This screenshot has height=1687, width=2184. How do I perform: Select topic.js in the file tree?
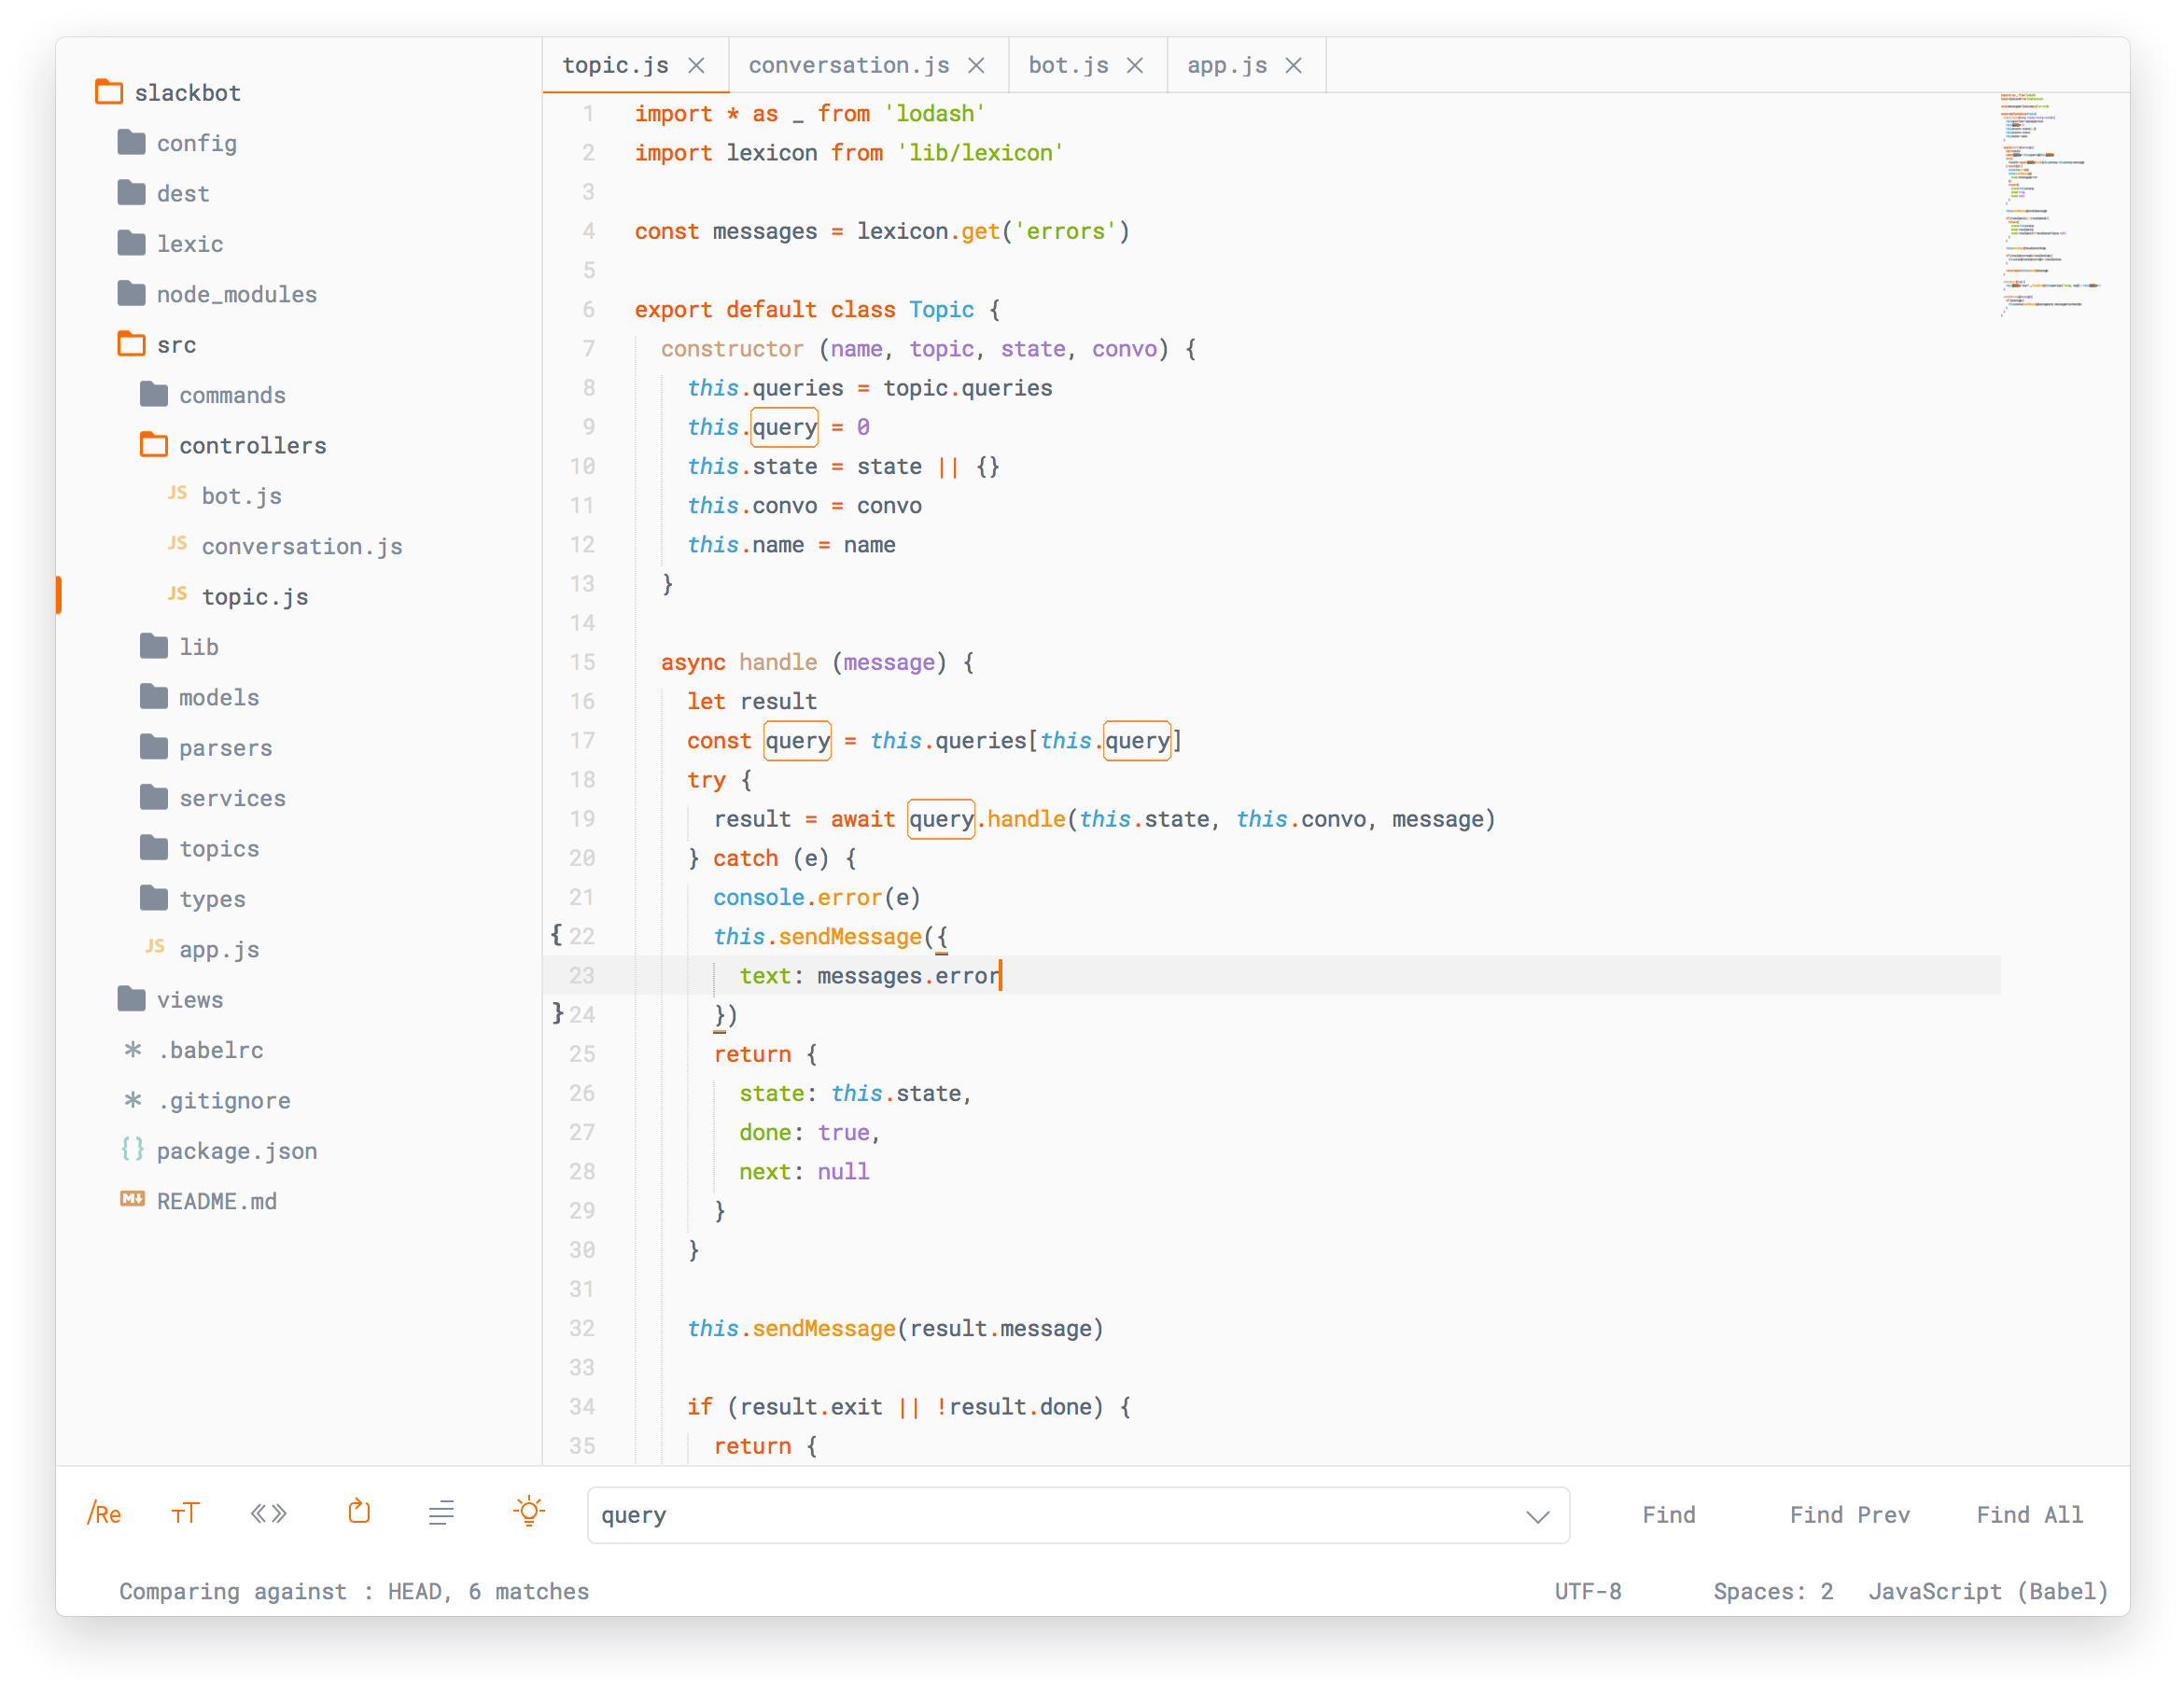(256, 595)
